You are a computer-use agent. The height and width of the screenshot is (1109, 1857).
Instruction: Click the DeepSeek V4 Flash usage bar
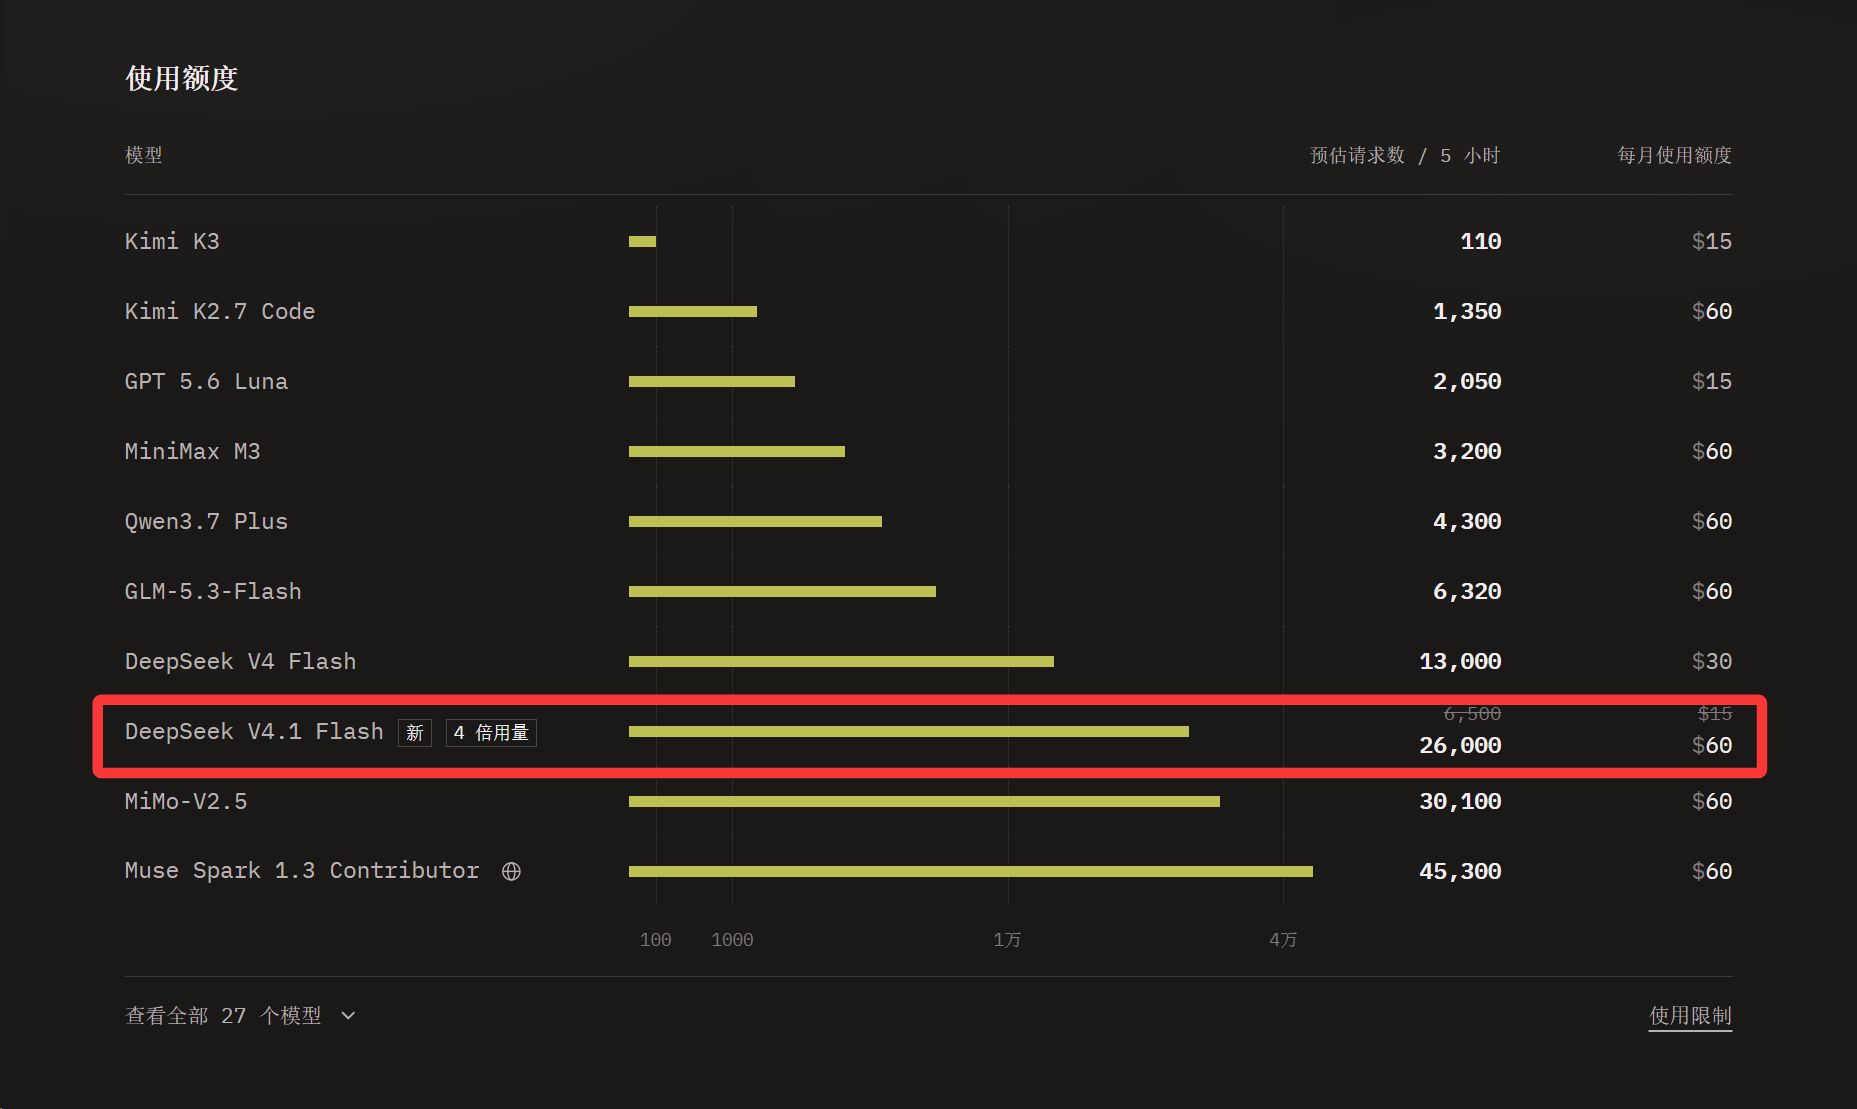[841, 661]
